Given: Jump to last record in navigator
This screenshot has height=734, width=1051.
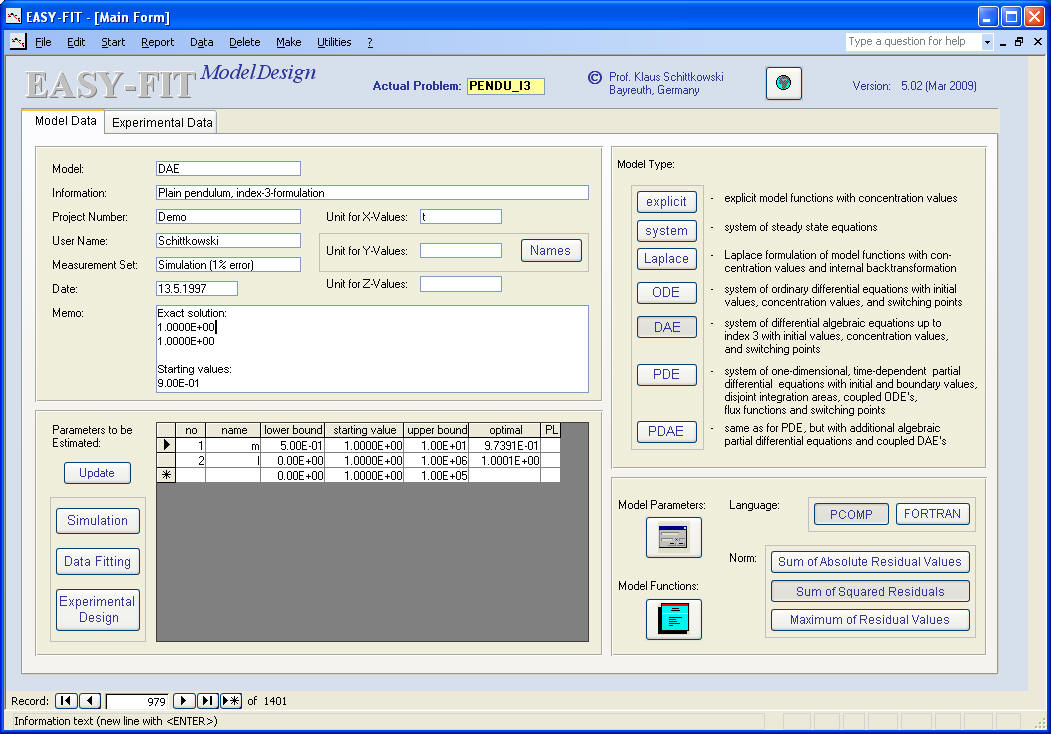Looking at the screenshot, I should tap(207, 701).
